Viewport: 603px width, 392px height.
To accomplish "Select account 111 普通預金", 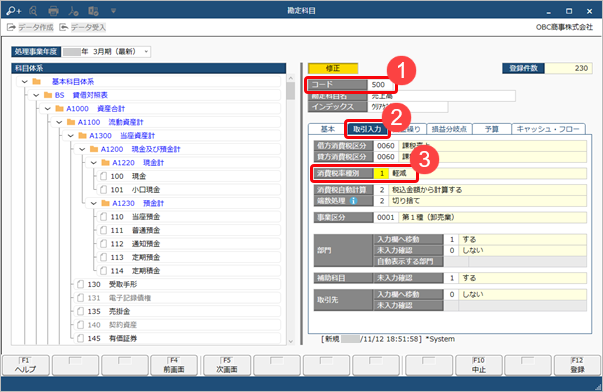I will 188,230.
